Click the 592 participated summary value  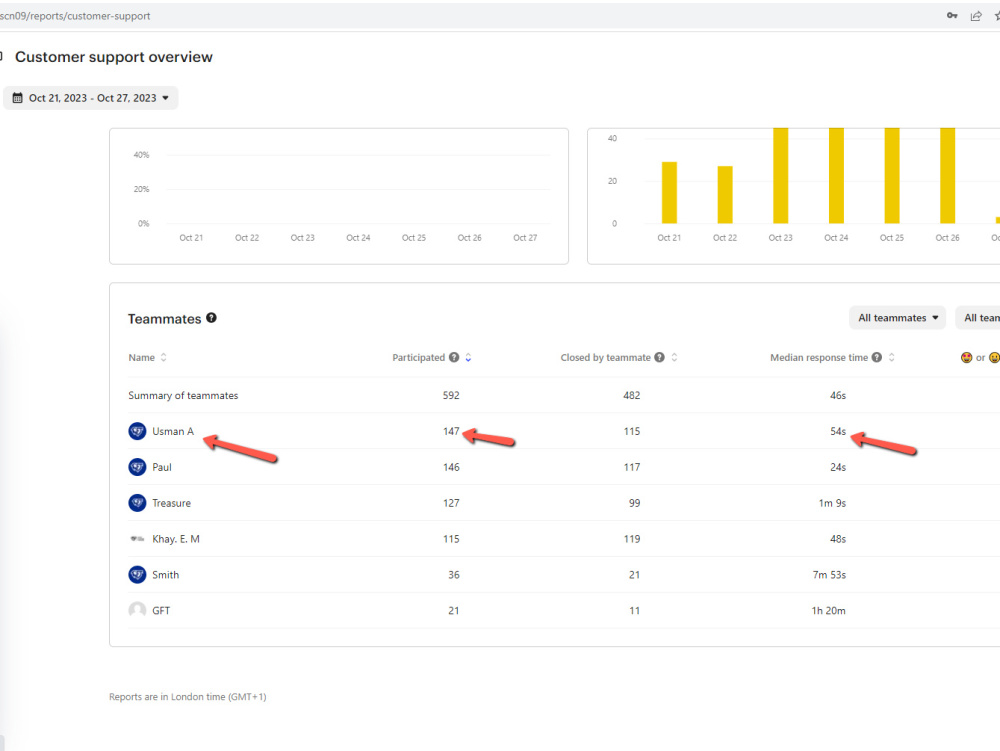451,395
